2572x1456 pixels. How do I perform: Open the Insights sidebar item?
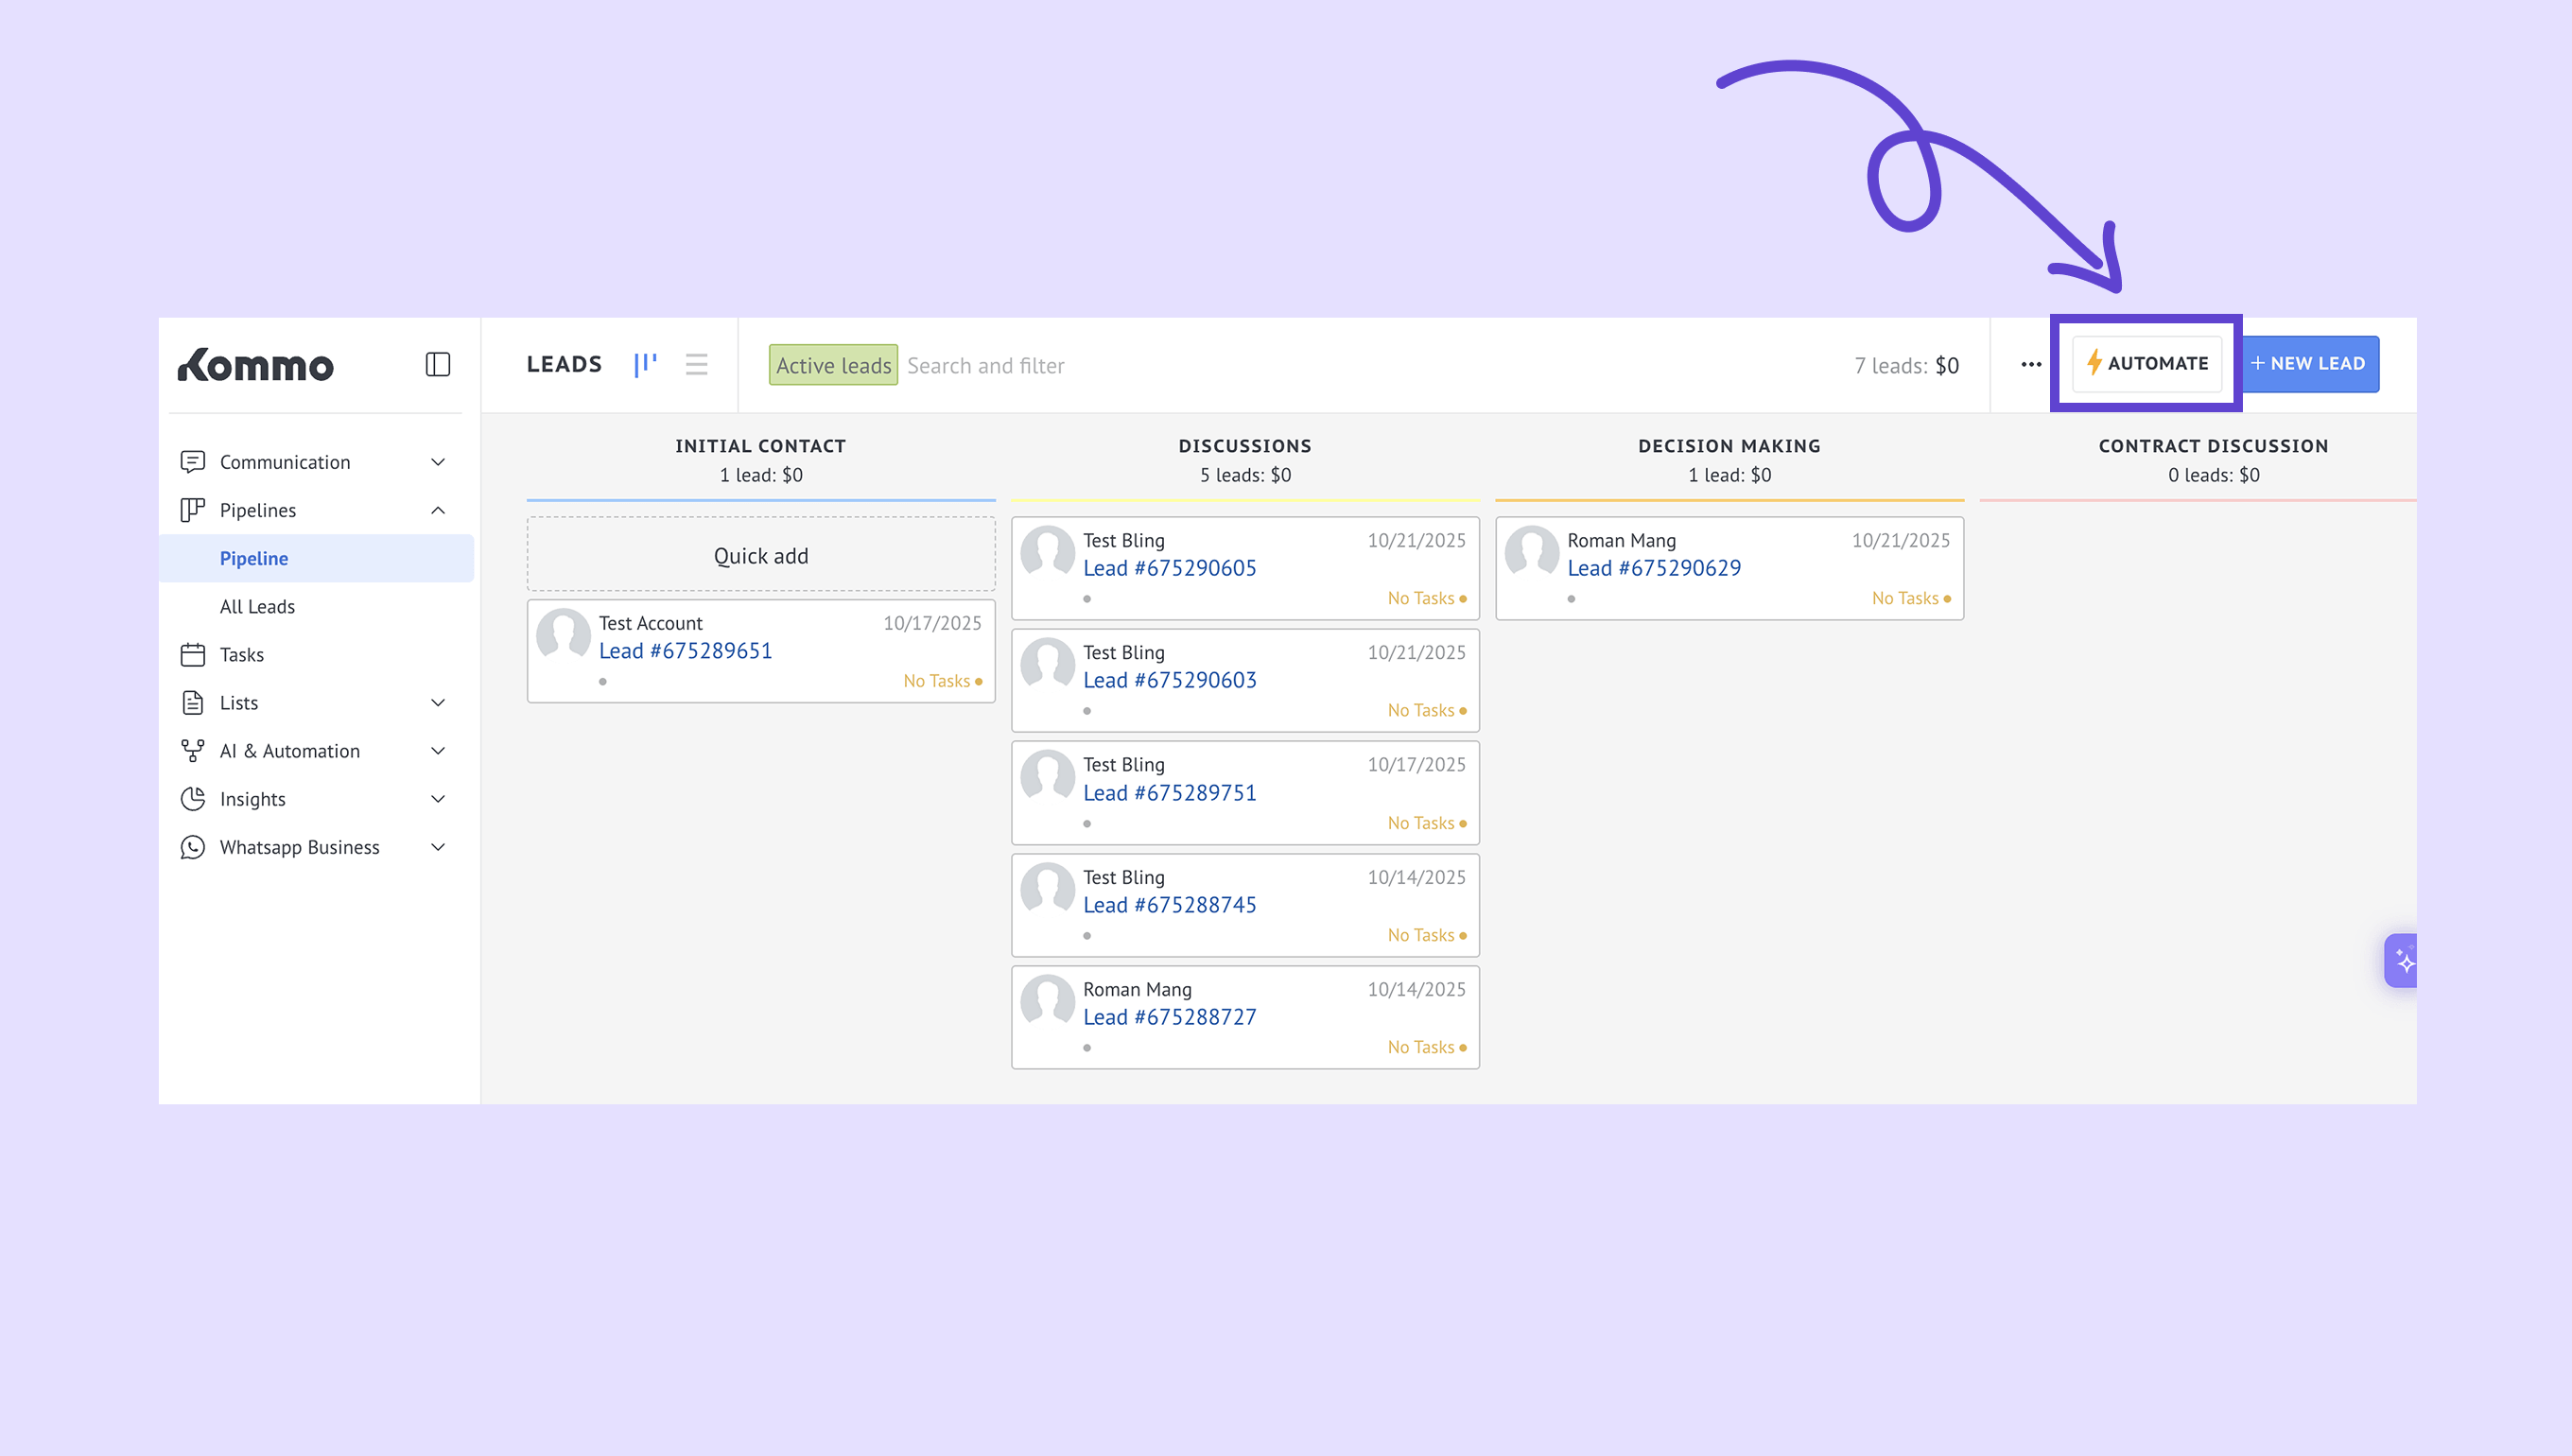252,798
